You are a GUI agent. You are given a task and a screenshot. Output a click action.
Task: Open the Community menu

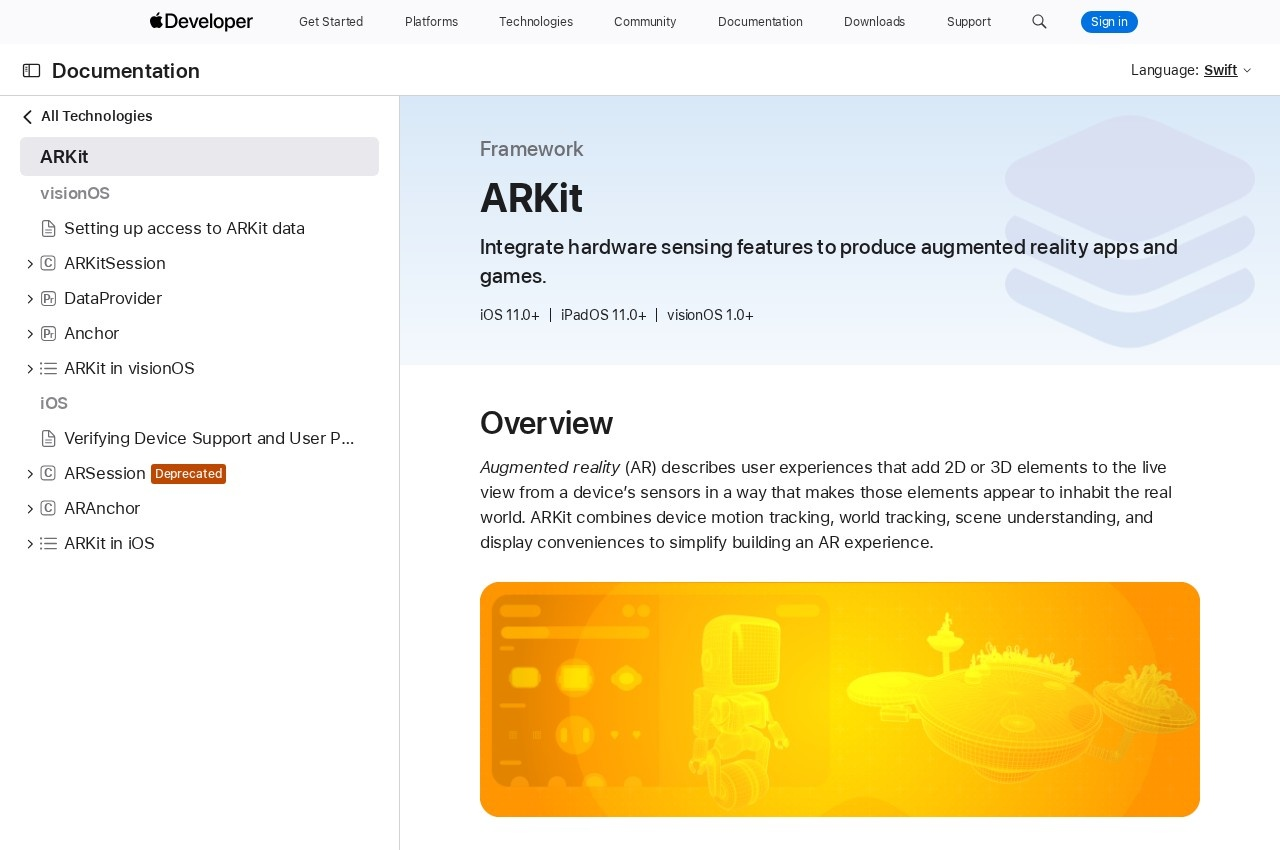point(645,21)
